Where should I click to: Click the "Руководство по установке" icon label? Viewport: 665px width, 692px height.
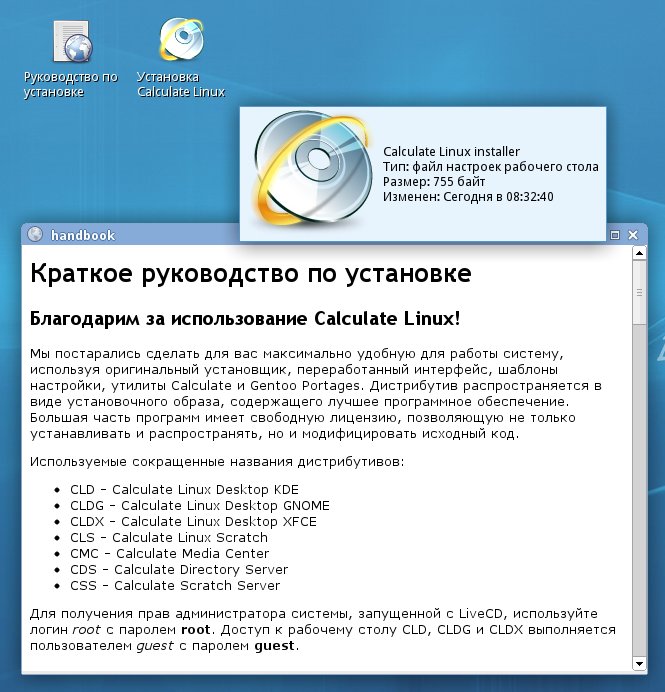[x=71, y=84]
